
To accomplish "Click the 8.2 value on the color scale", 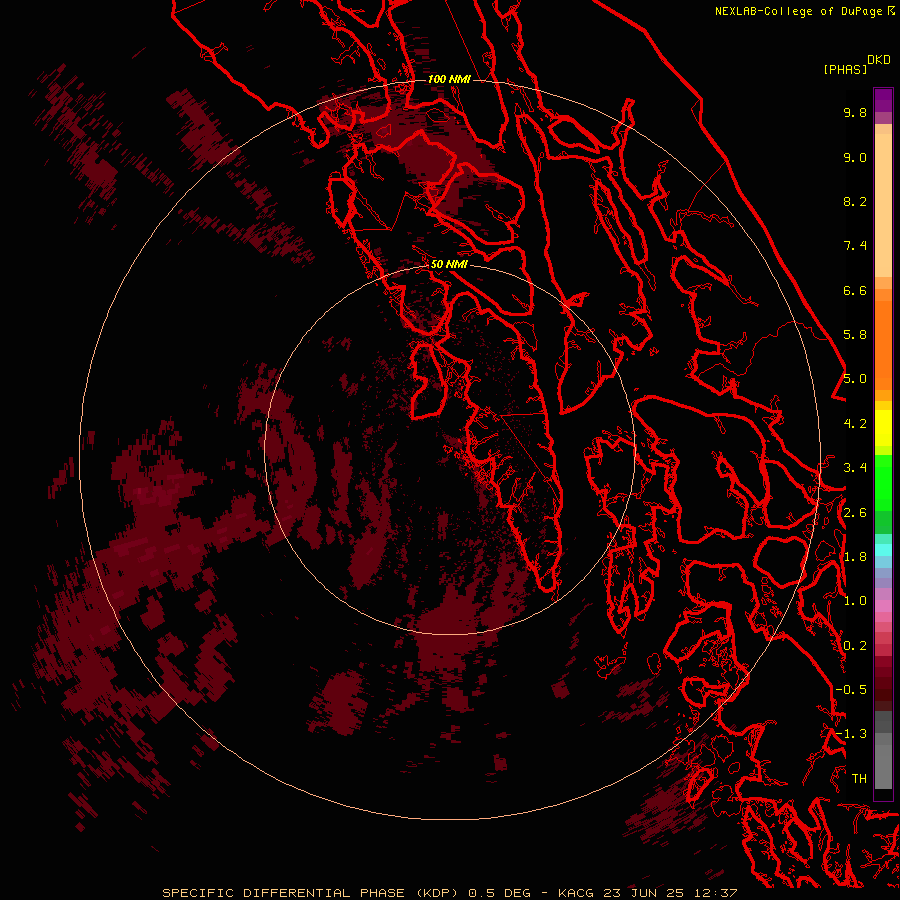I will click(855, 201).
